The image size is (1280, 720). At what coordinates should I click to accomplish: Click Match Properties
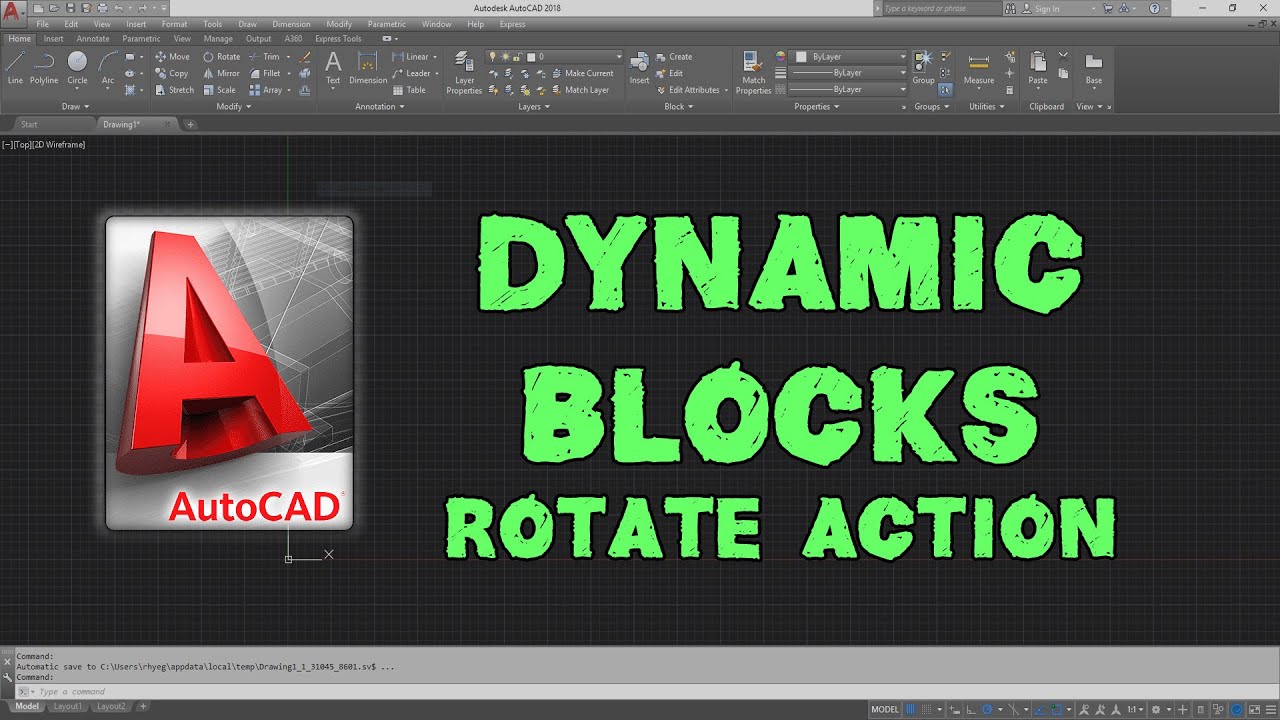click(x=753, y=72)
